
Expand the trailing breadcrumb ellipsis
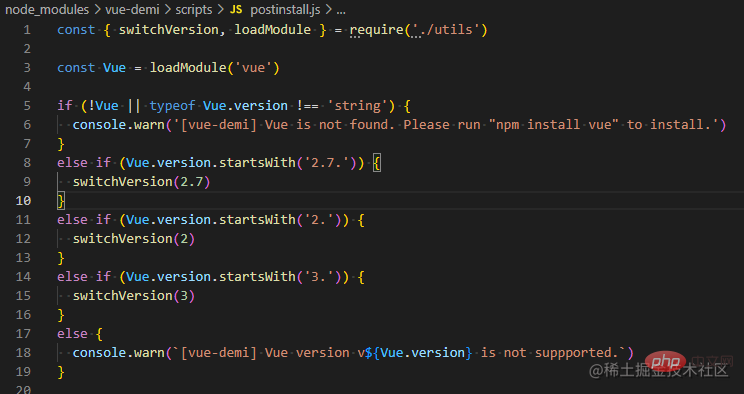[341, 11]
